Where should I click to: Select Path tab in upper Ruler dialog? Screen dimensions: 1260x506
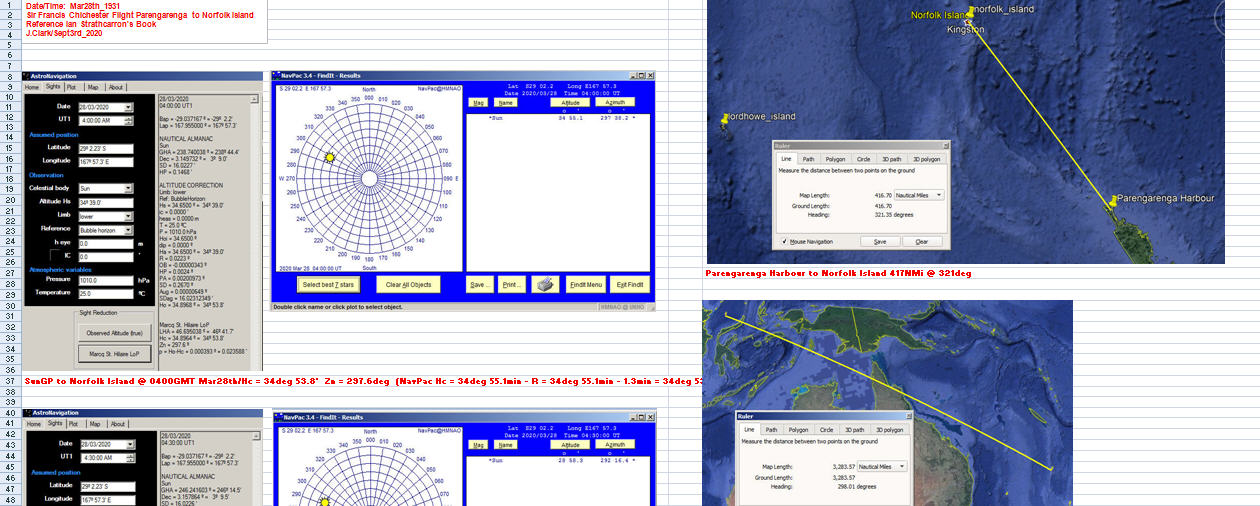click(x=808, y=159)
